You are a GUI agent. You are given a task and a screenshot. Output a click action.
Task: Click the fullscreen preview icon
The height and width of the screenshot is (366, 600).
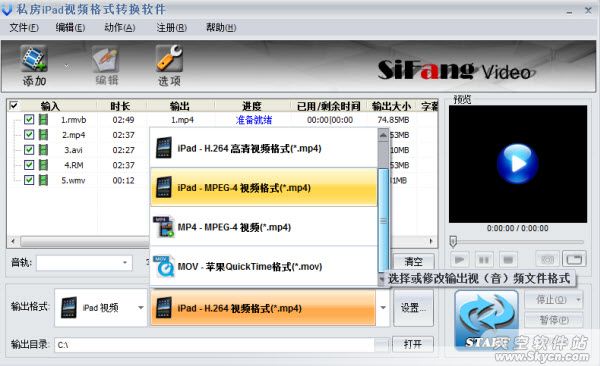pyautogui.click(x=574, y=260)
